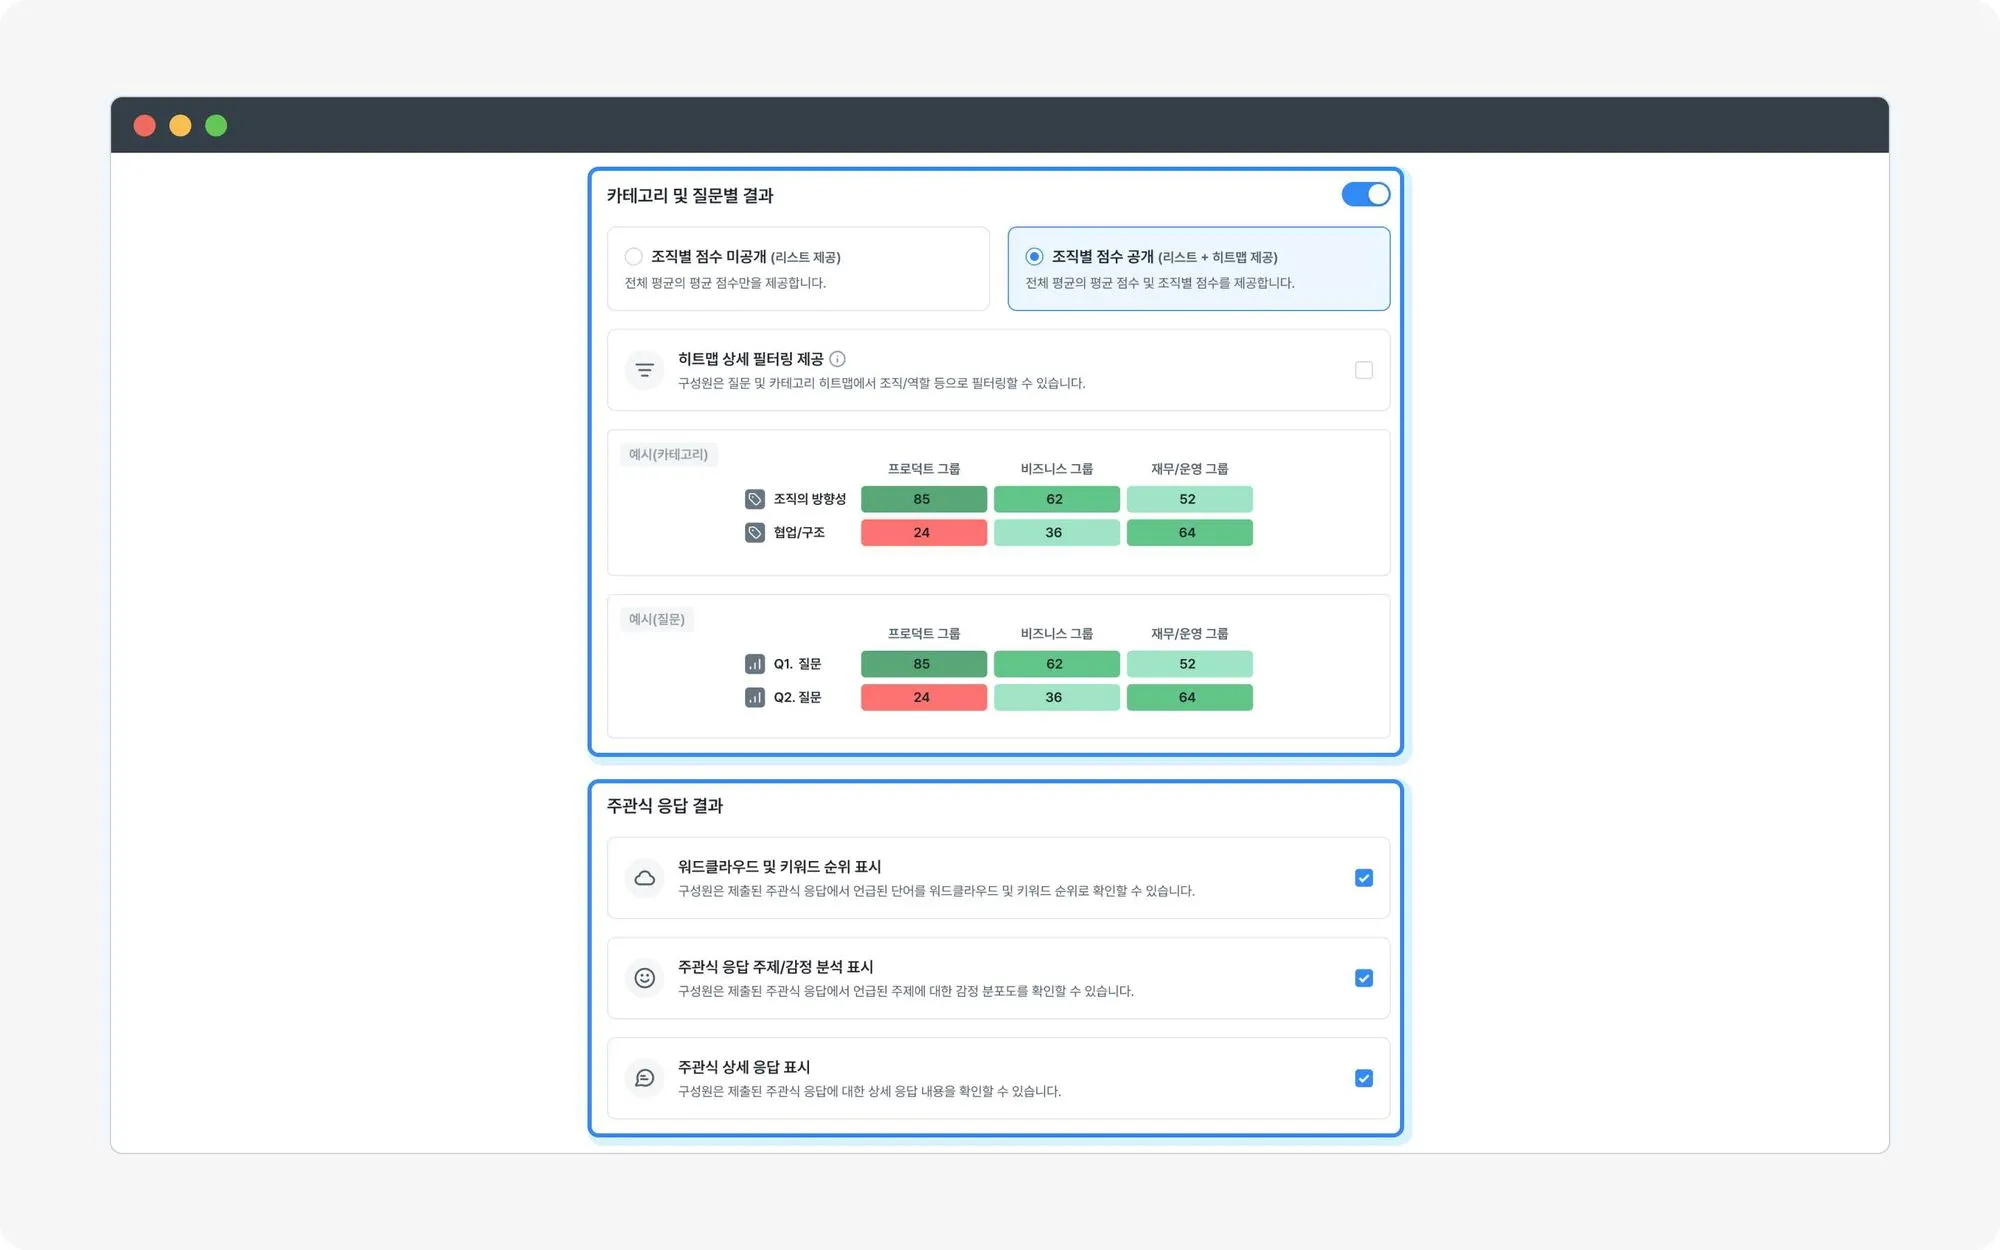Select 조직별 점수 미공개 radio option
Image resolution: width=2000 pixels, height=1250 pixels.
tap(633, 257)
